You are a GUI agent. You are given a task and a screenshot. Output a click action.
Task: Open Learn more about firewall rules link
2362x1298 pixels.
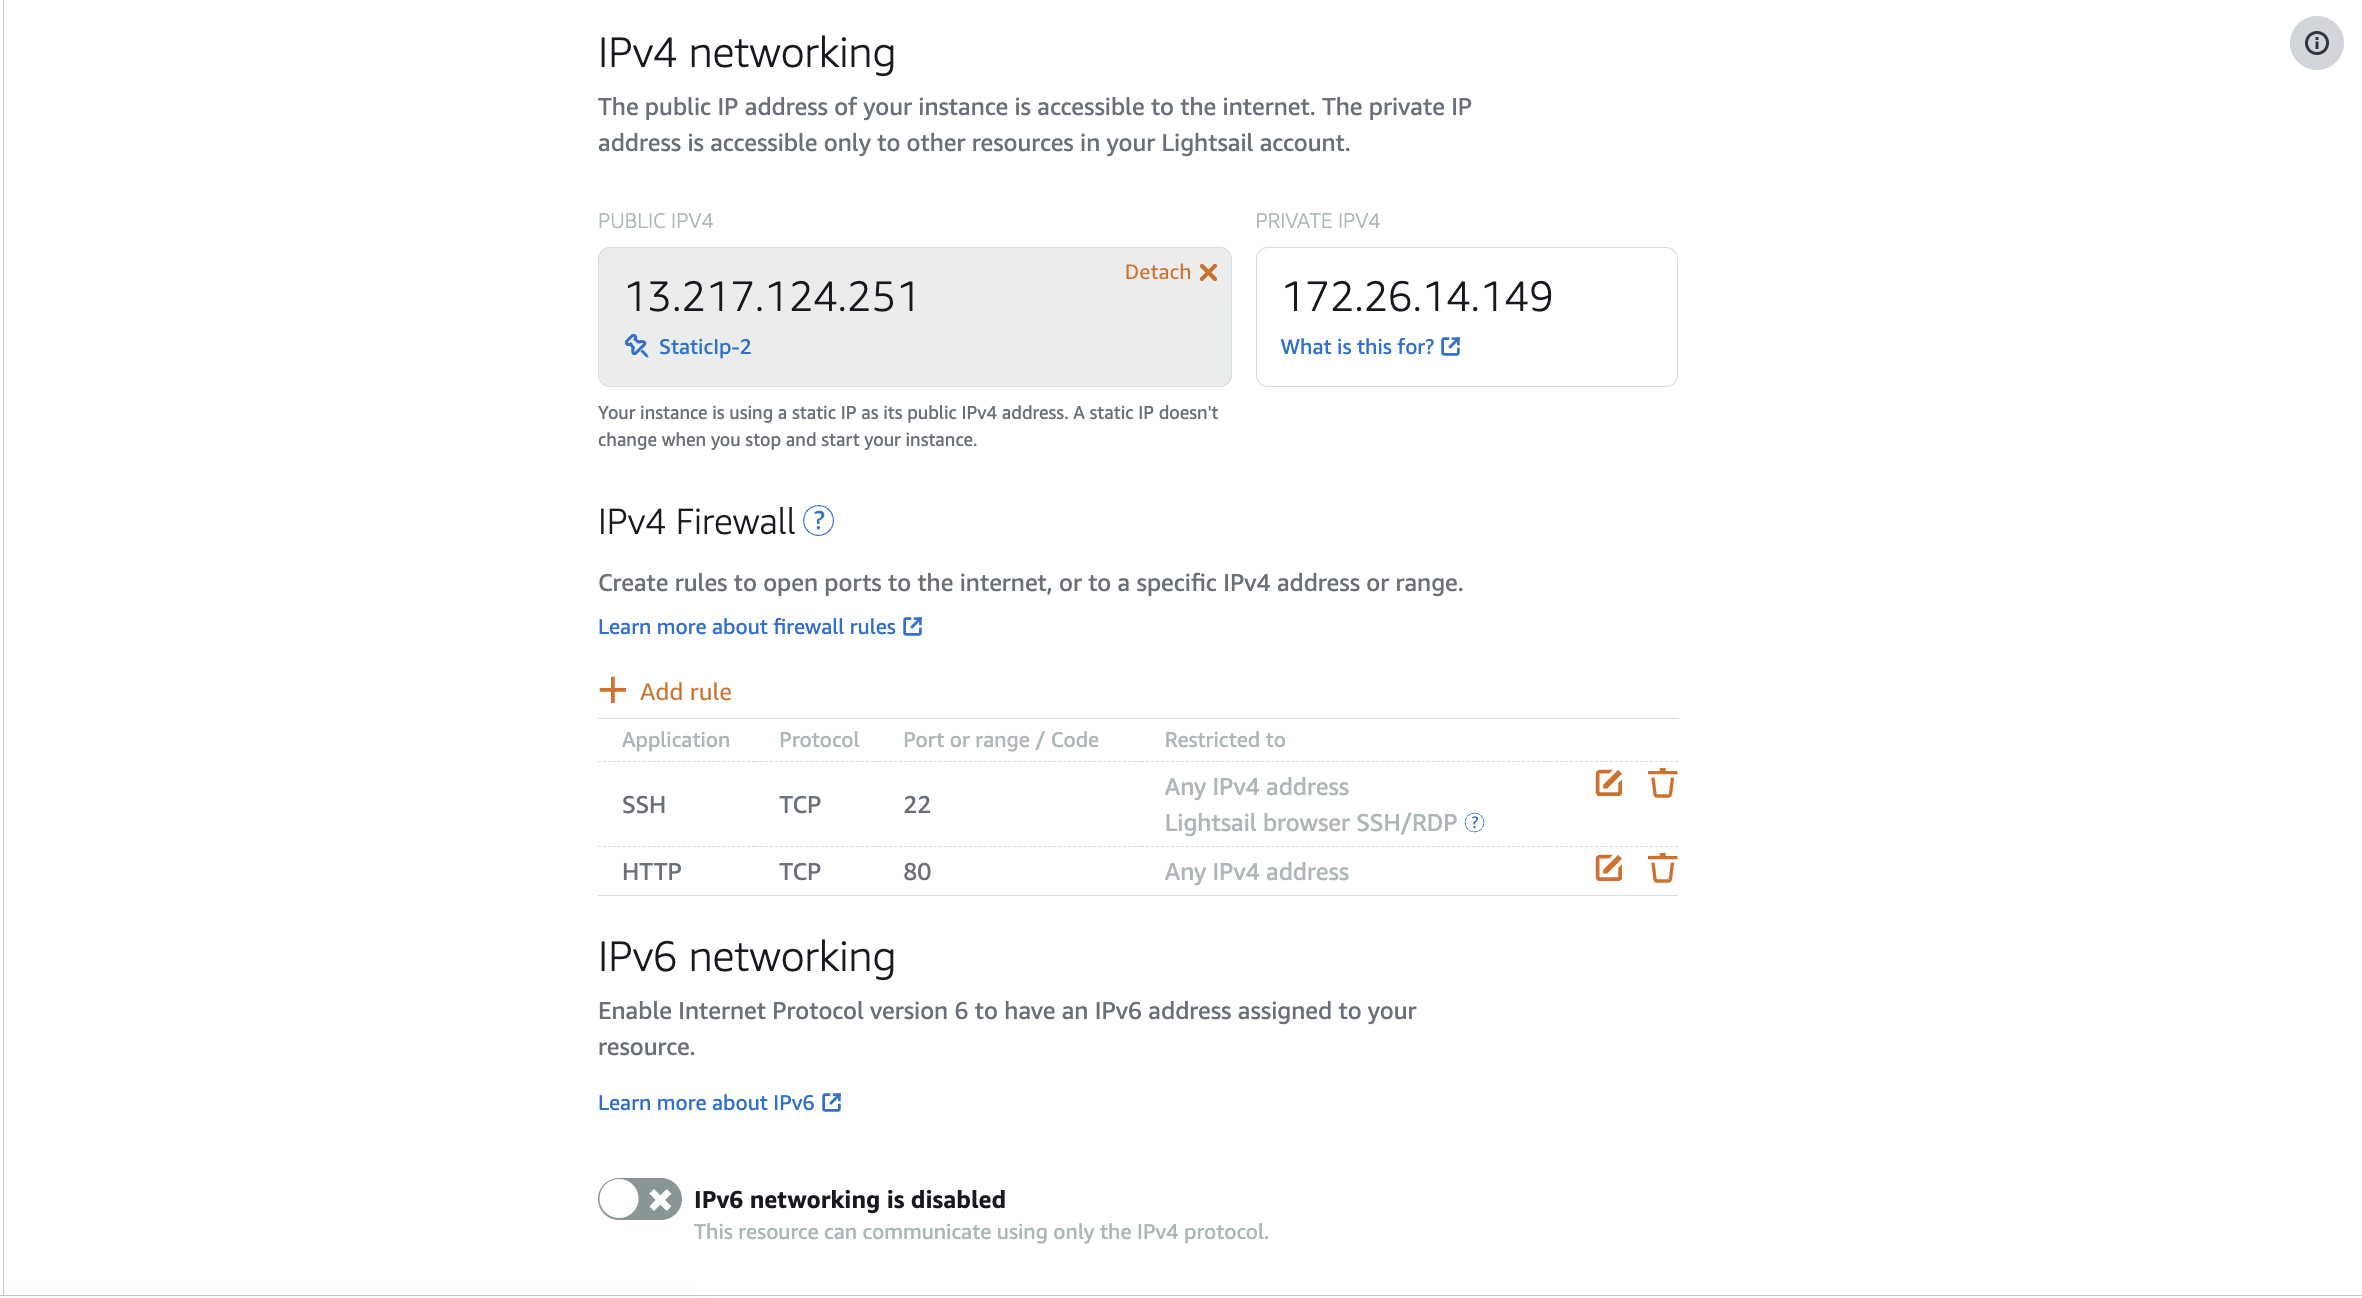coord(760,626)
